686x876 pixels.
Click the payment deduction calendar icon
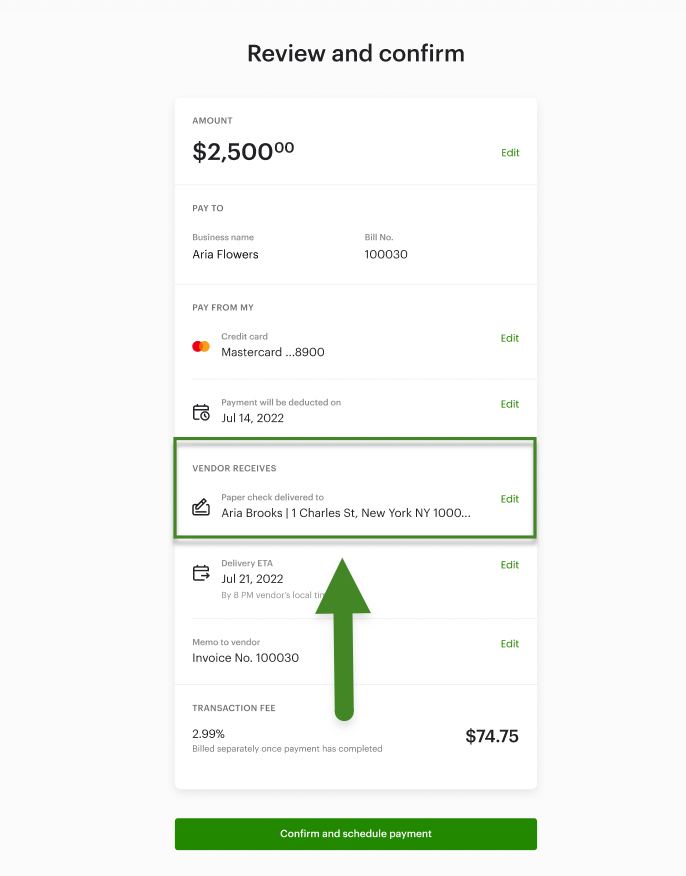pyautogui.click(x=201, y=412)
